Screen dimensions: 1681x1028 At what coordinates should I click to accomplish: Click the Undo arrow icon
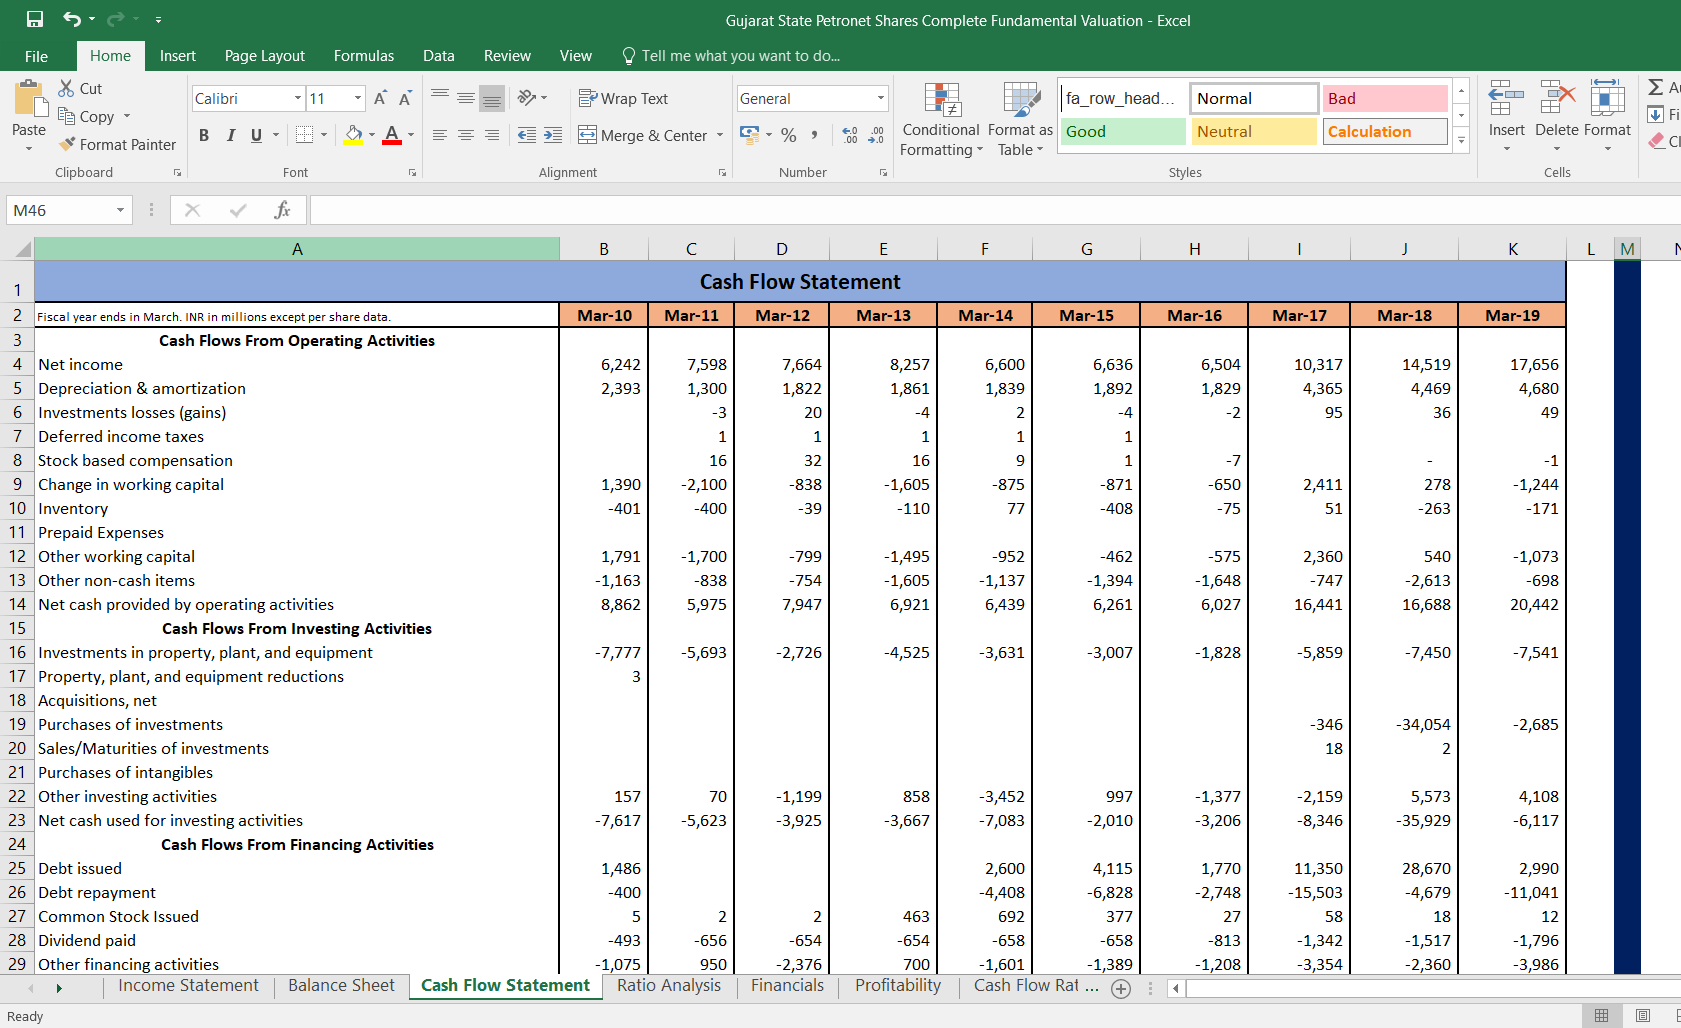pyautogui.click(x=72, y=19)
